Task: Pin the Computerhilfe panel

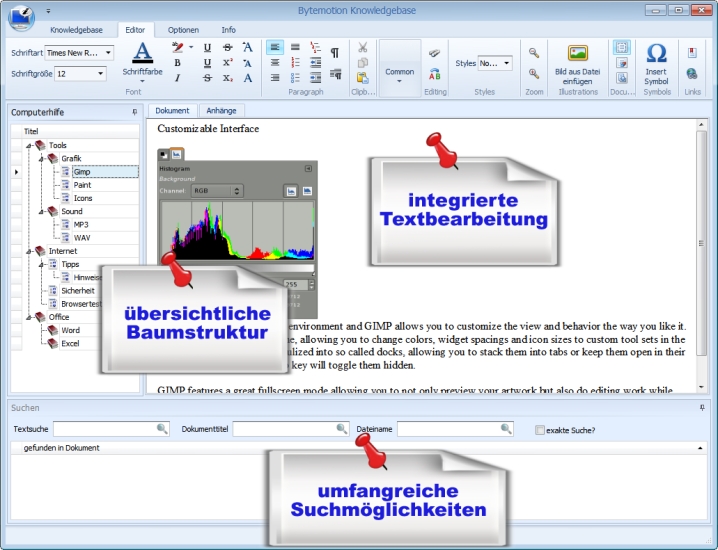Action: [135, 112]
